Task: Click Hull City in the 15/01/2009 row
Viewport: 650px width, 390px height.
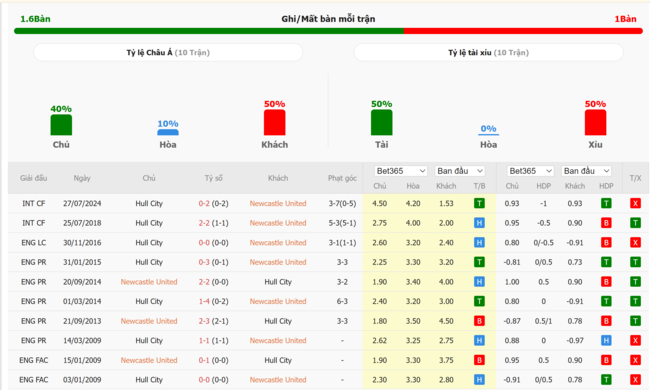Action: (278, 360)
